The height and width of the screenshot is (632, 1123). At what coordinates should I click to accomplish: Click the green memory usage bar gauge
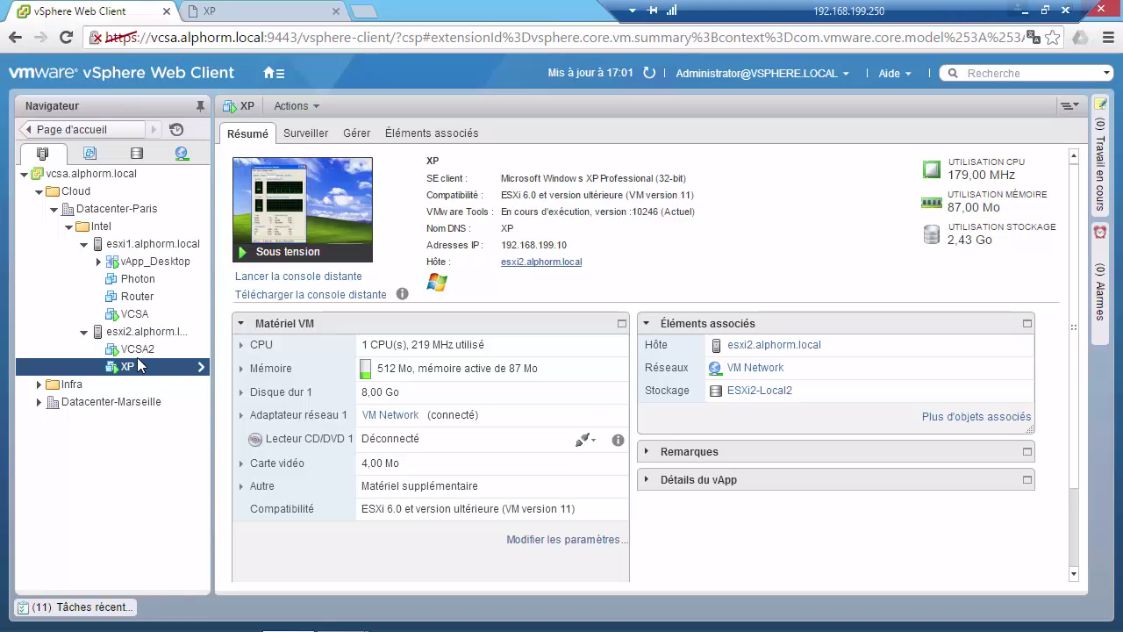click(x=366, y=368)
